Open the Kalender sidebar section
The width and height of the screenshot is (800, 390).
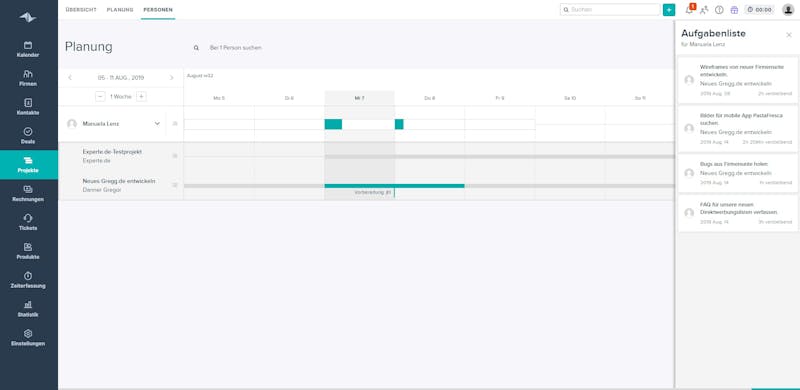(28, 50)
